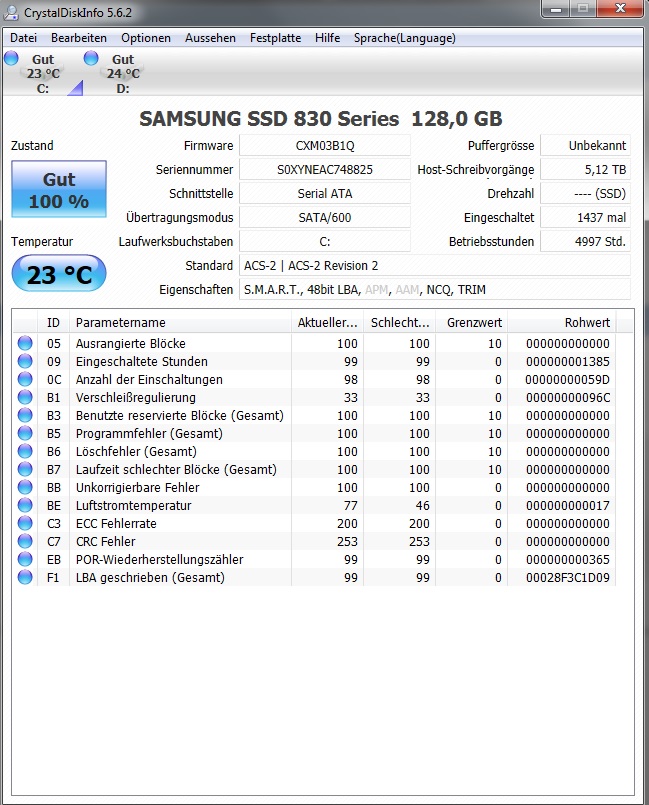Select the Luftstromtemperatur parameter name
649x805 pixels.
[x=133, y=505]
